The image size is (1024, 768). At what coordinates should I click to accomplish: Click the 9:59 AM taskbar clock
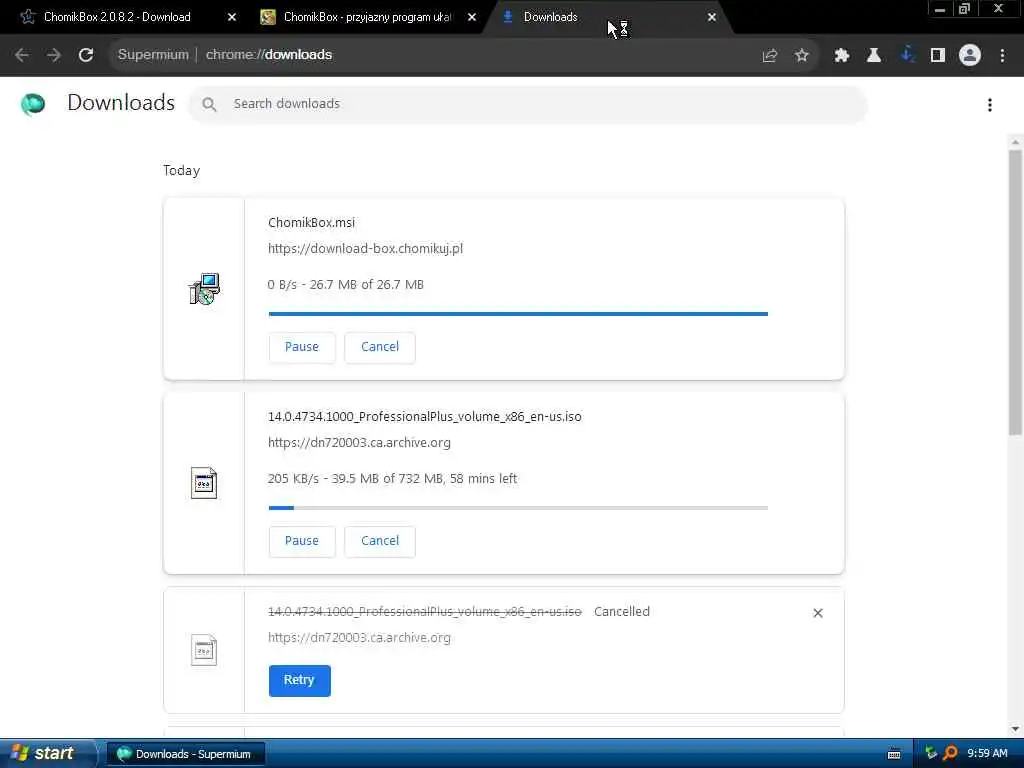987,754
